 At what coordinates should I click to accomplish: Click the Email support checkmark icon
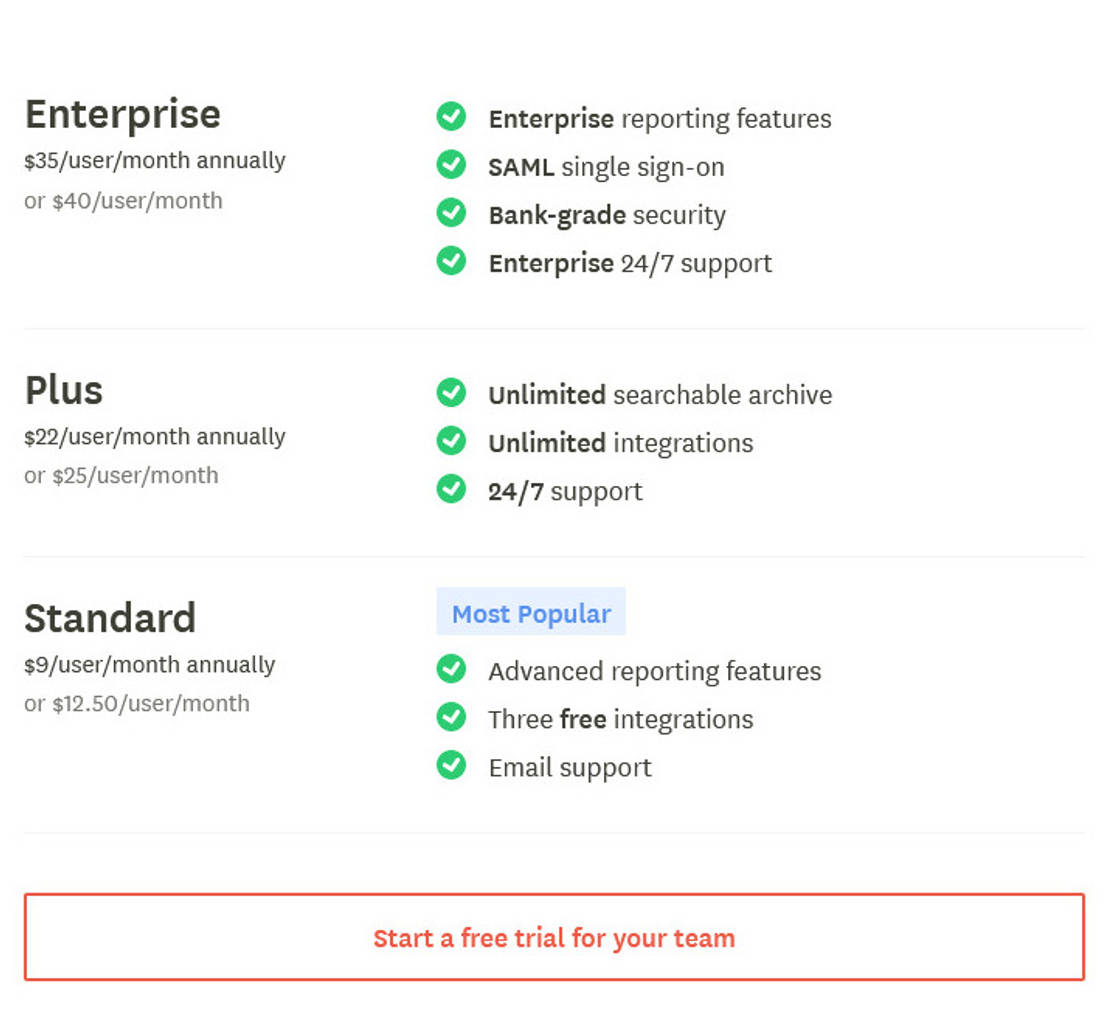coord(451,765)
